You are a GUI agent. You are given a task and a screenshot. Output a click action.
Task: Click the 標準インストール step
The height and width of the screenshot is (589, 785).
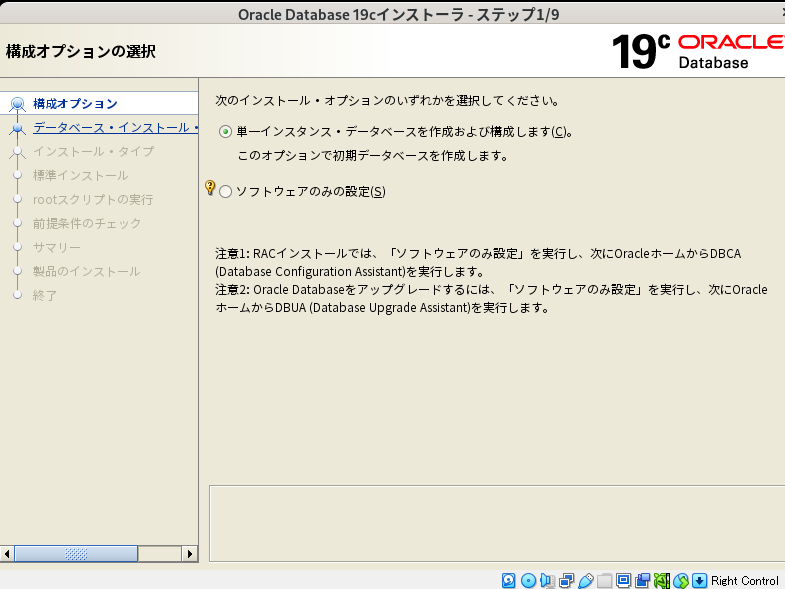point(81,175)
